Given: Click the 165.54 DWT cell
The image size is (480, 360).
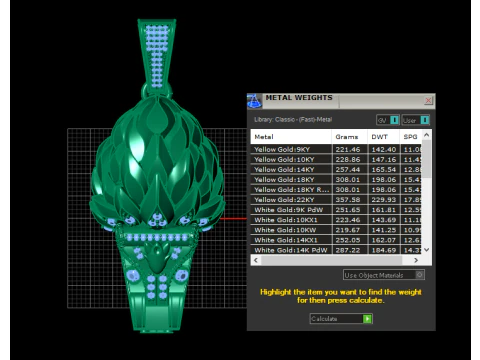Looking at the screenshot, I should tap(384, 169).
